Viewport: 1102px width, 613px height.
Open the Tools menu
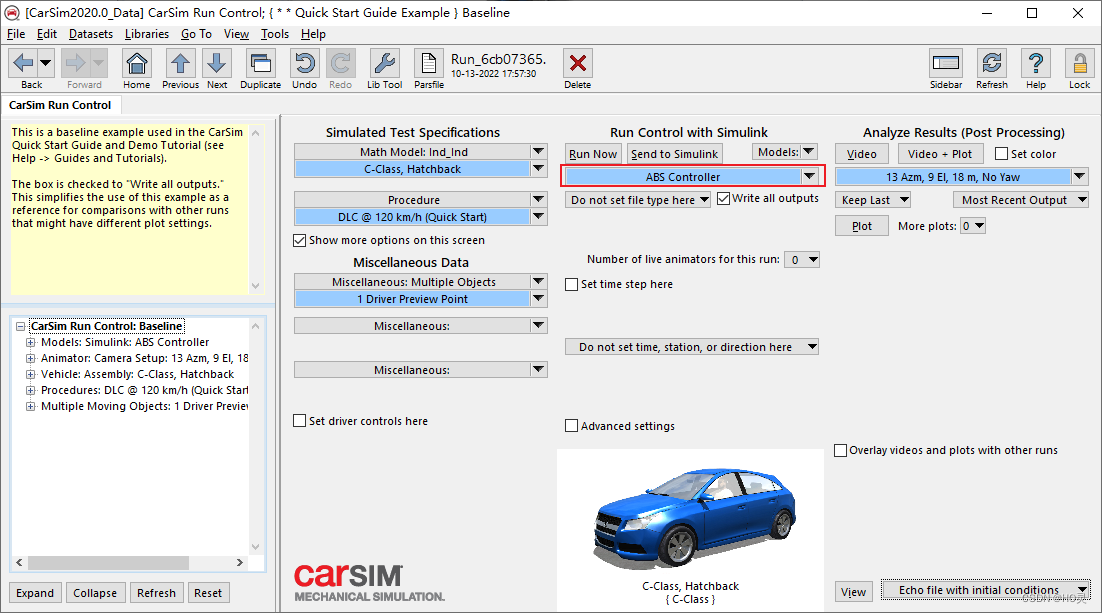275,34
